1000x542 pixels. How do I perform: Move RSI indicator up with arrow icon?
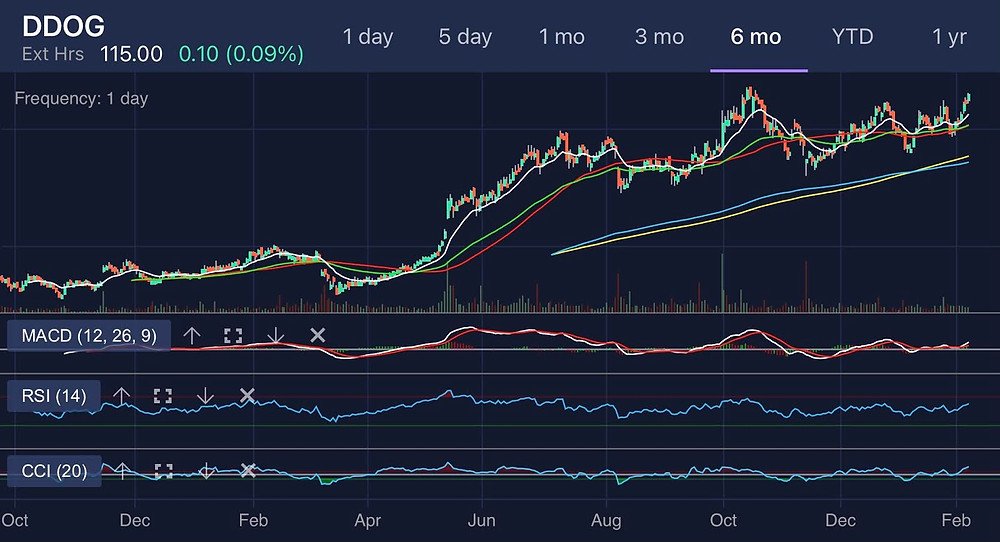pos(121,396)
